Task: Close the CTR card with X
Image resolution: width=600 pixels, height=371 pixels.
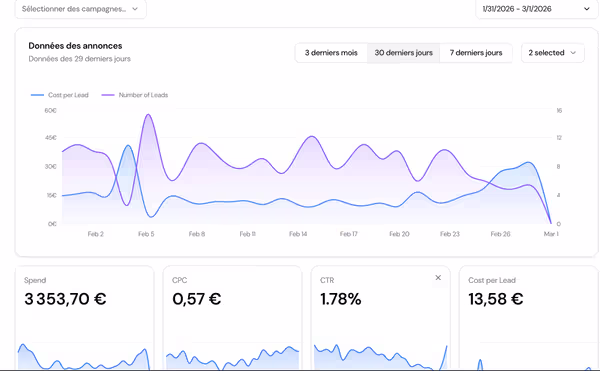Action: (438, 278)
